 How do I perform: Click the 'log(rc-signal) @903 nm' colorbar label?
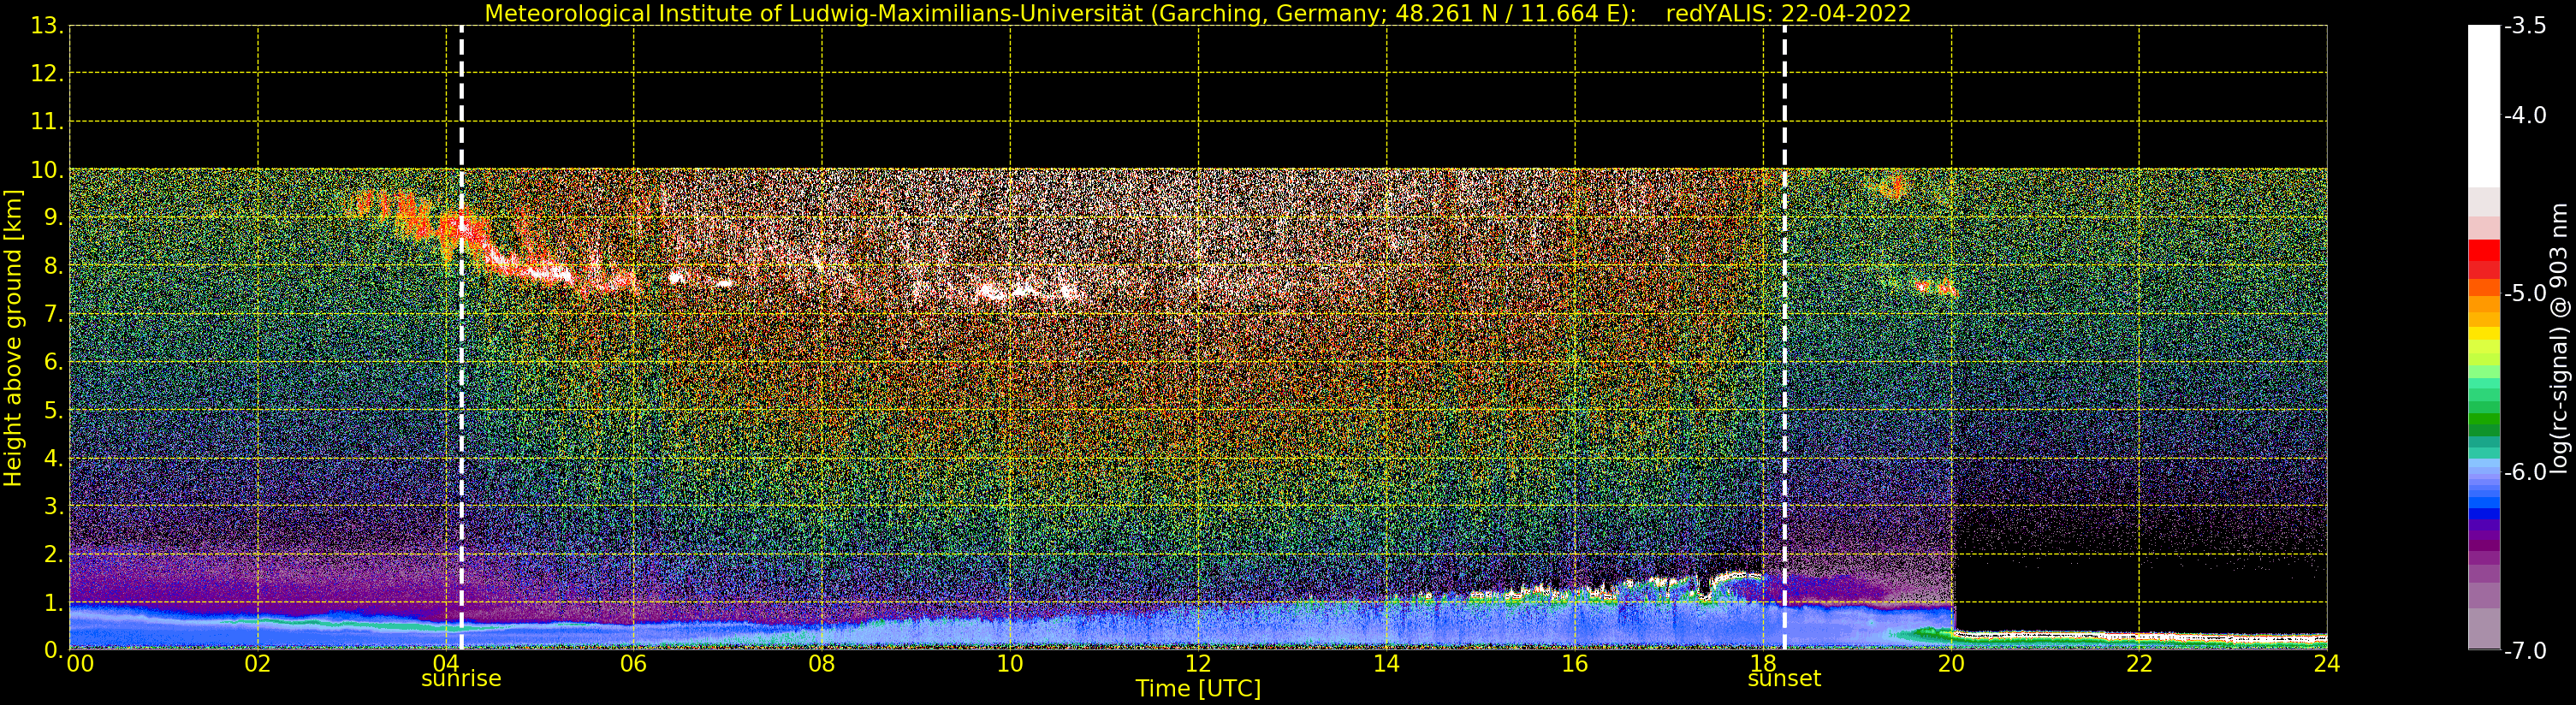pos(2558,338)
